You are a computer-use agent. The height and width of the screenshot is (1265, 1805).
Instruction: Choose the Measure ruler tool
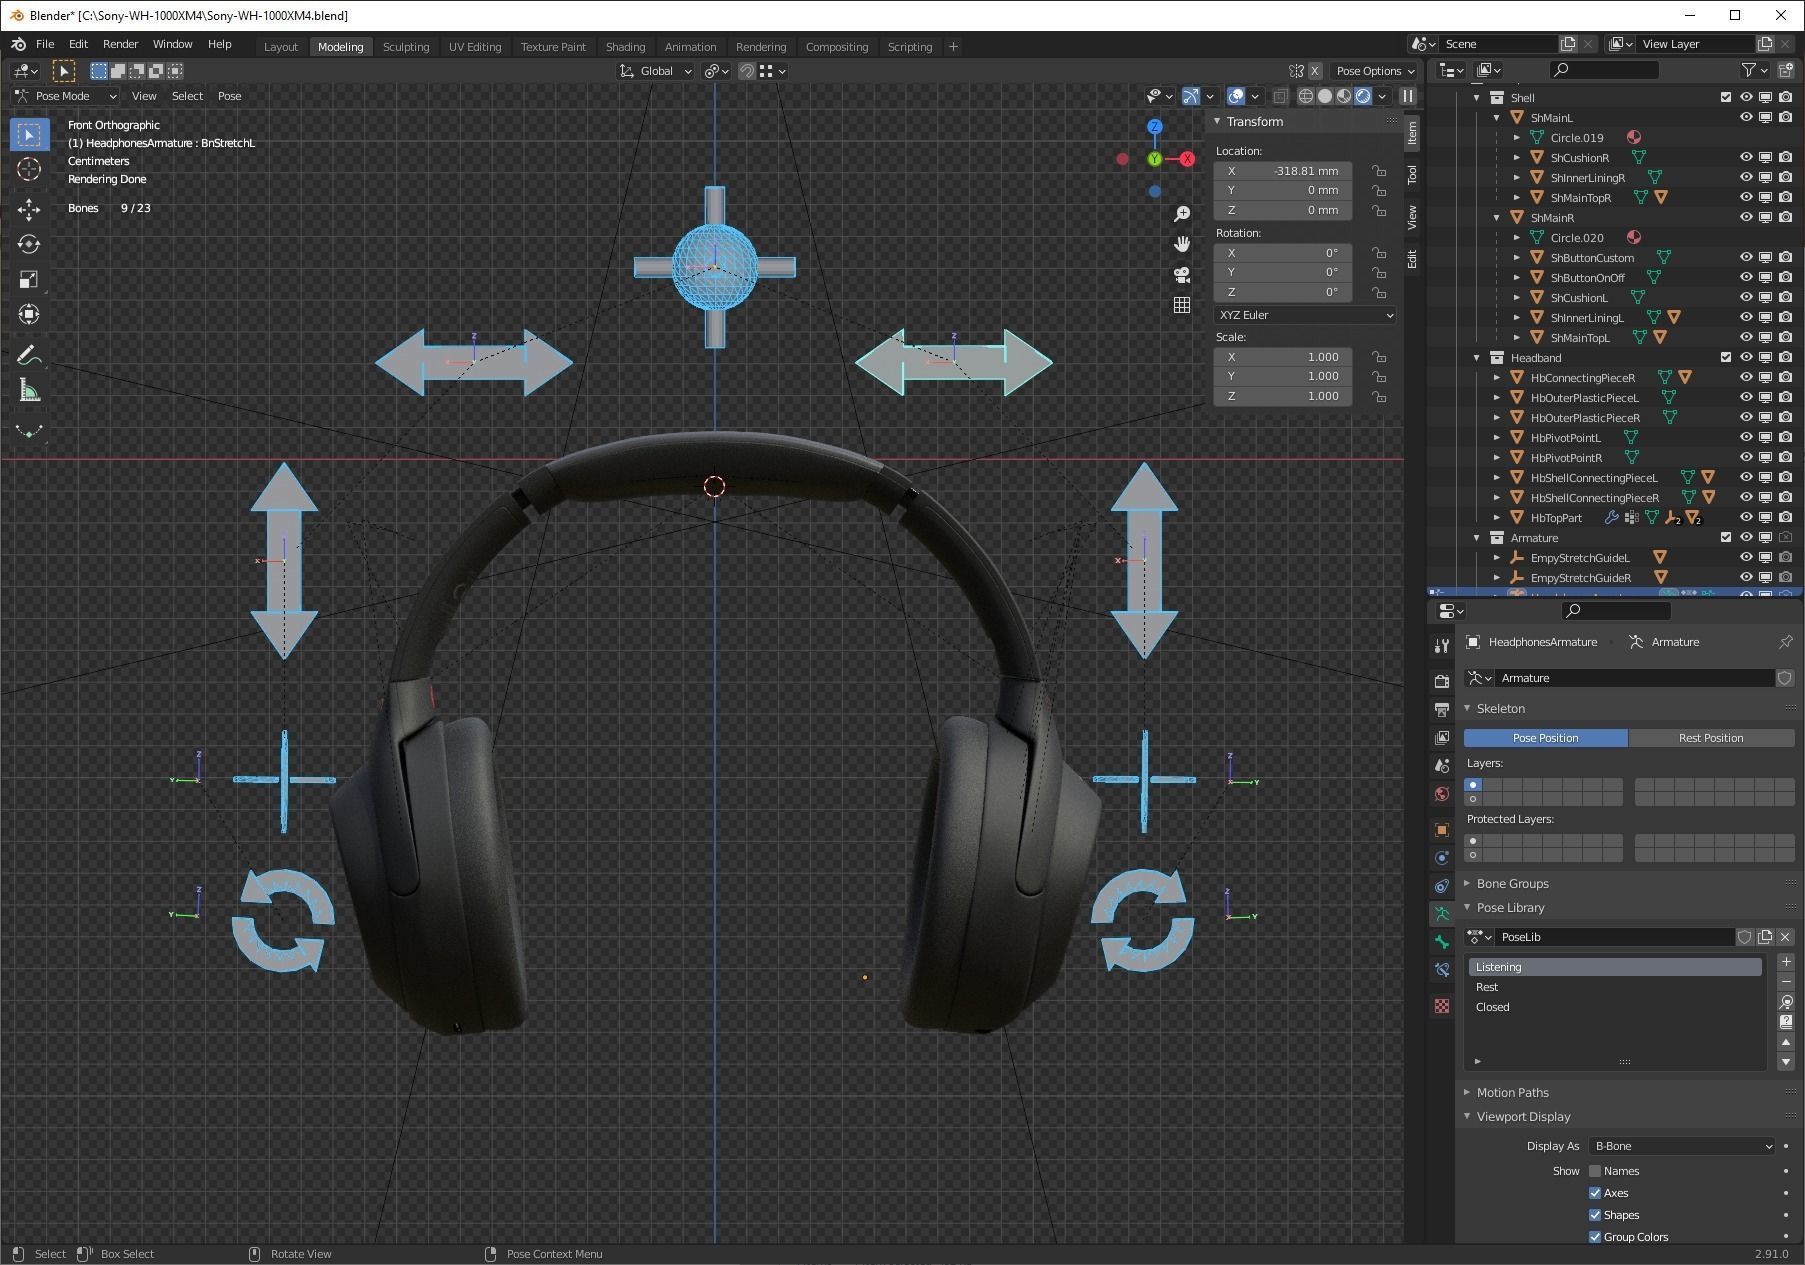coord(29,390)
